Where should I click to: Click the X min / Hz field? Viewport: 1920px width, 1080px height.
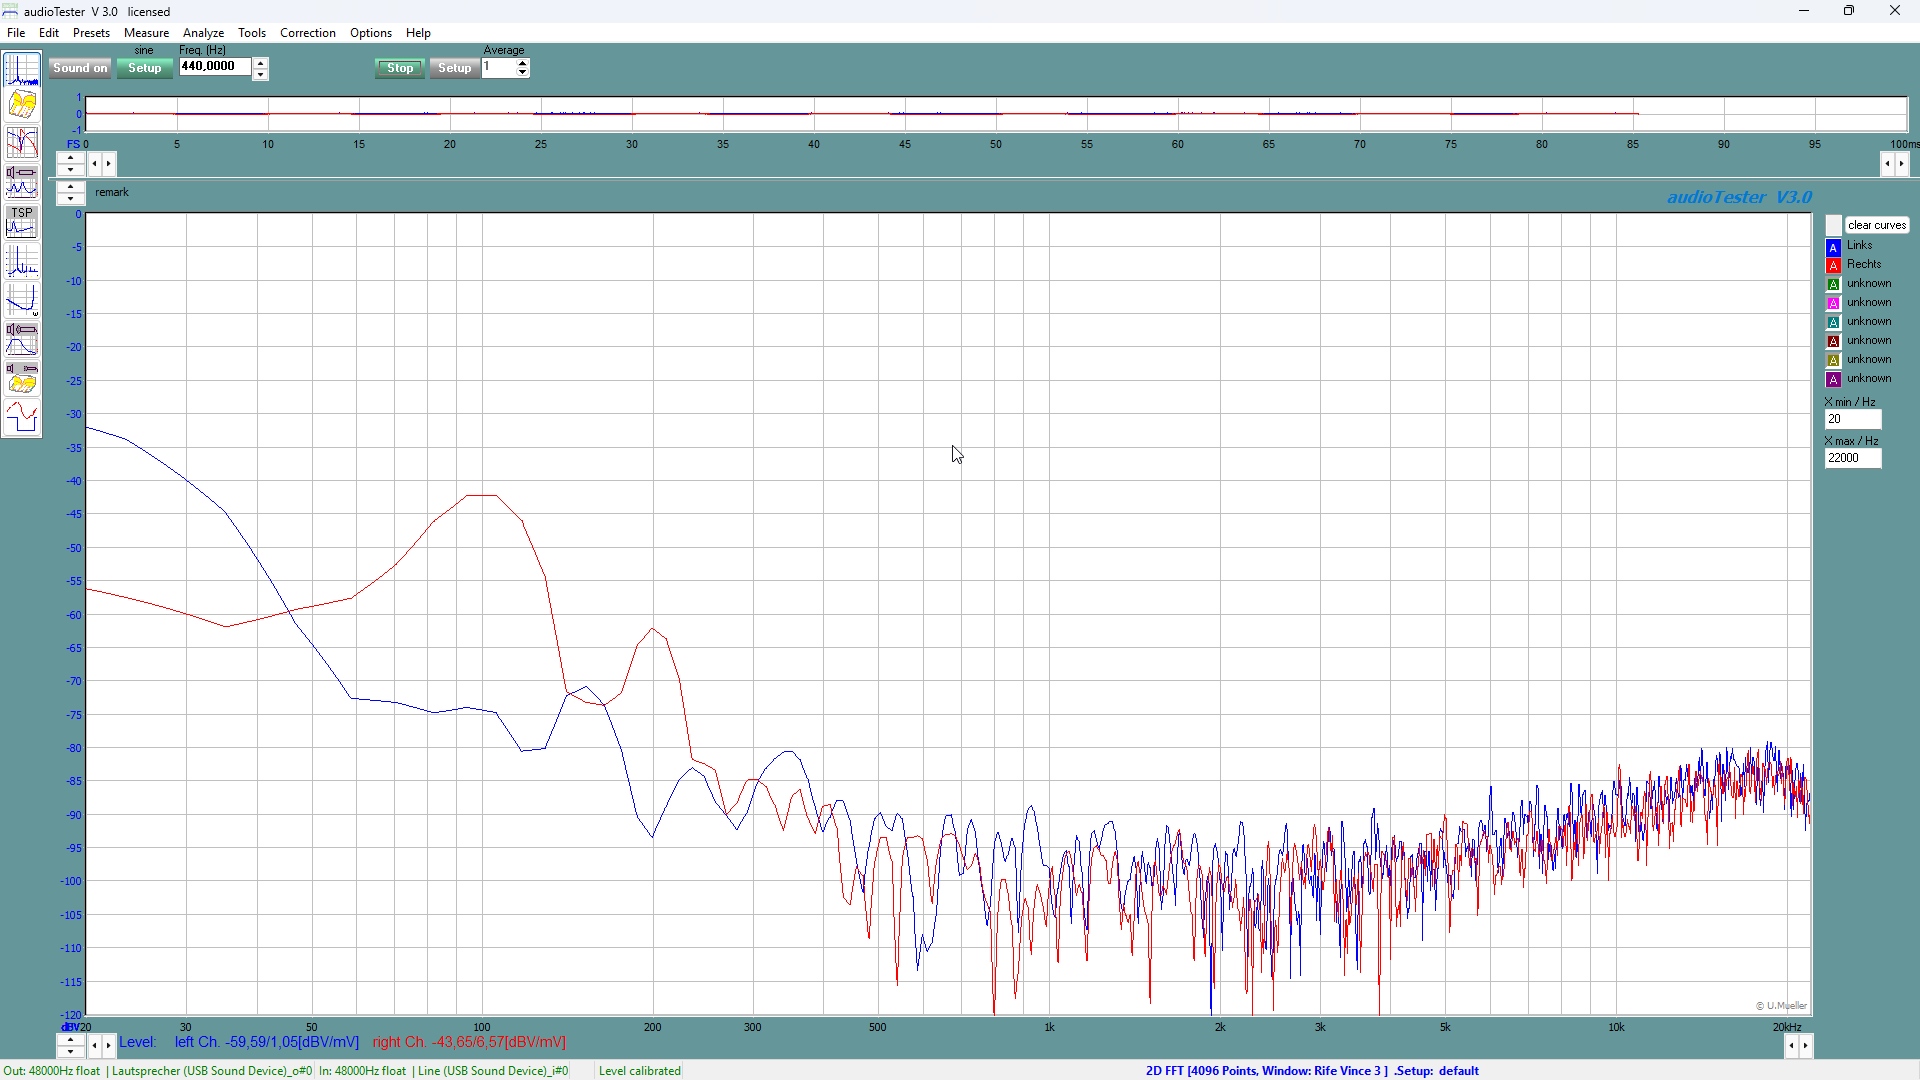[x=1852, y=420]
